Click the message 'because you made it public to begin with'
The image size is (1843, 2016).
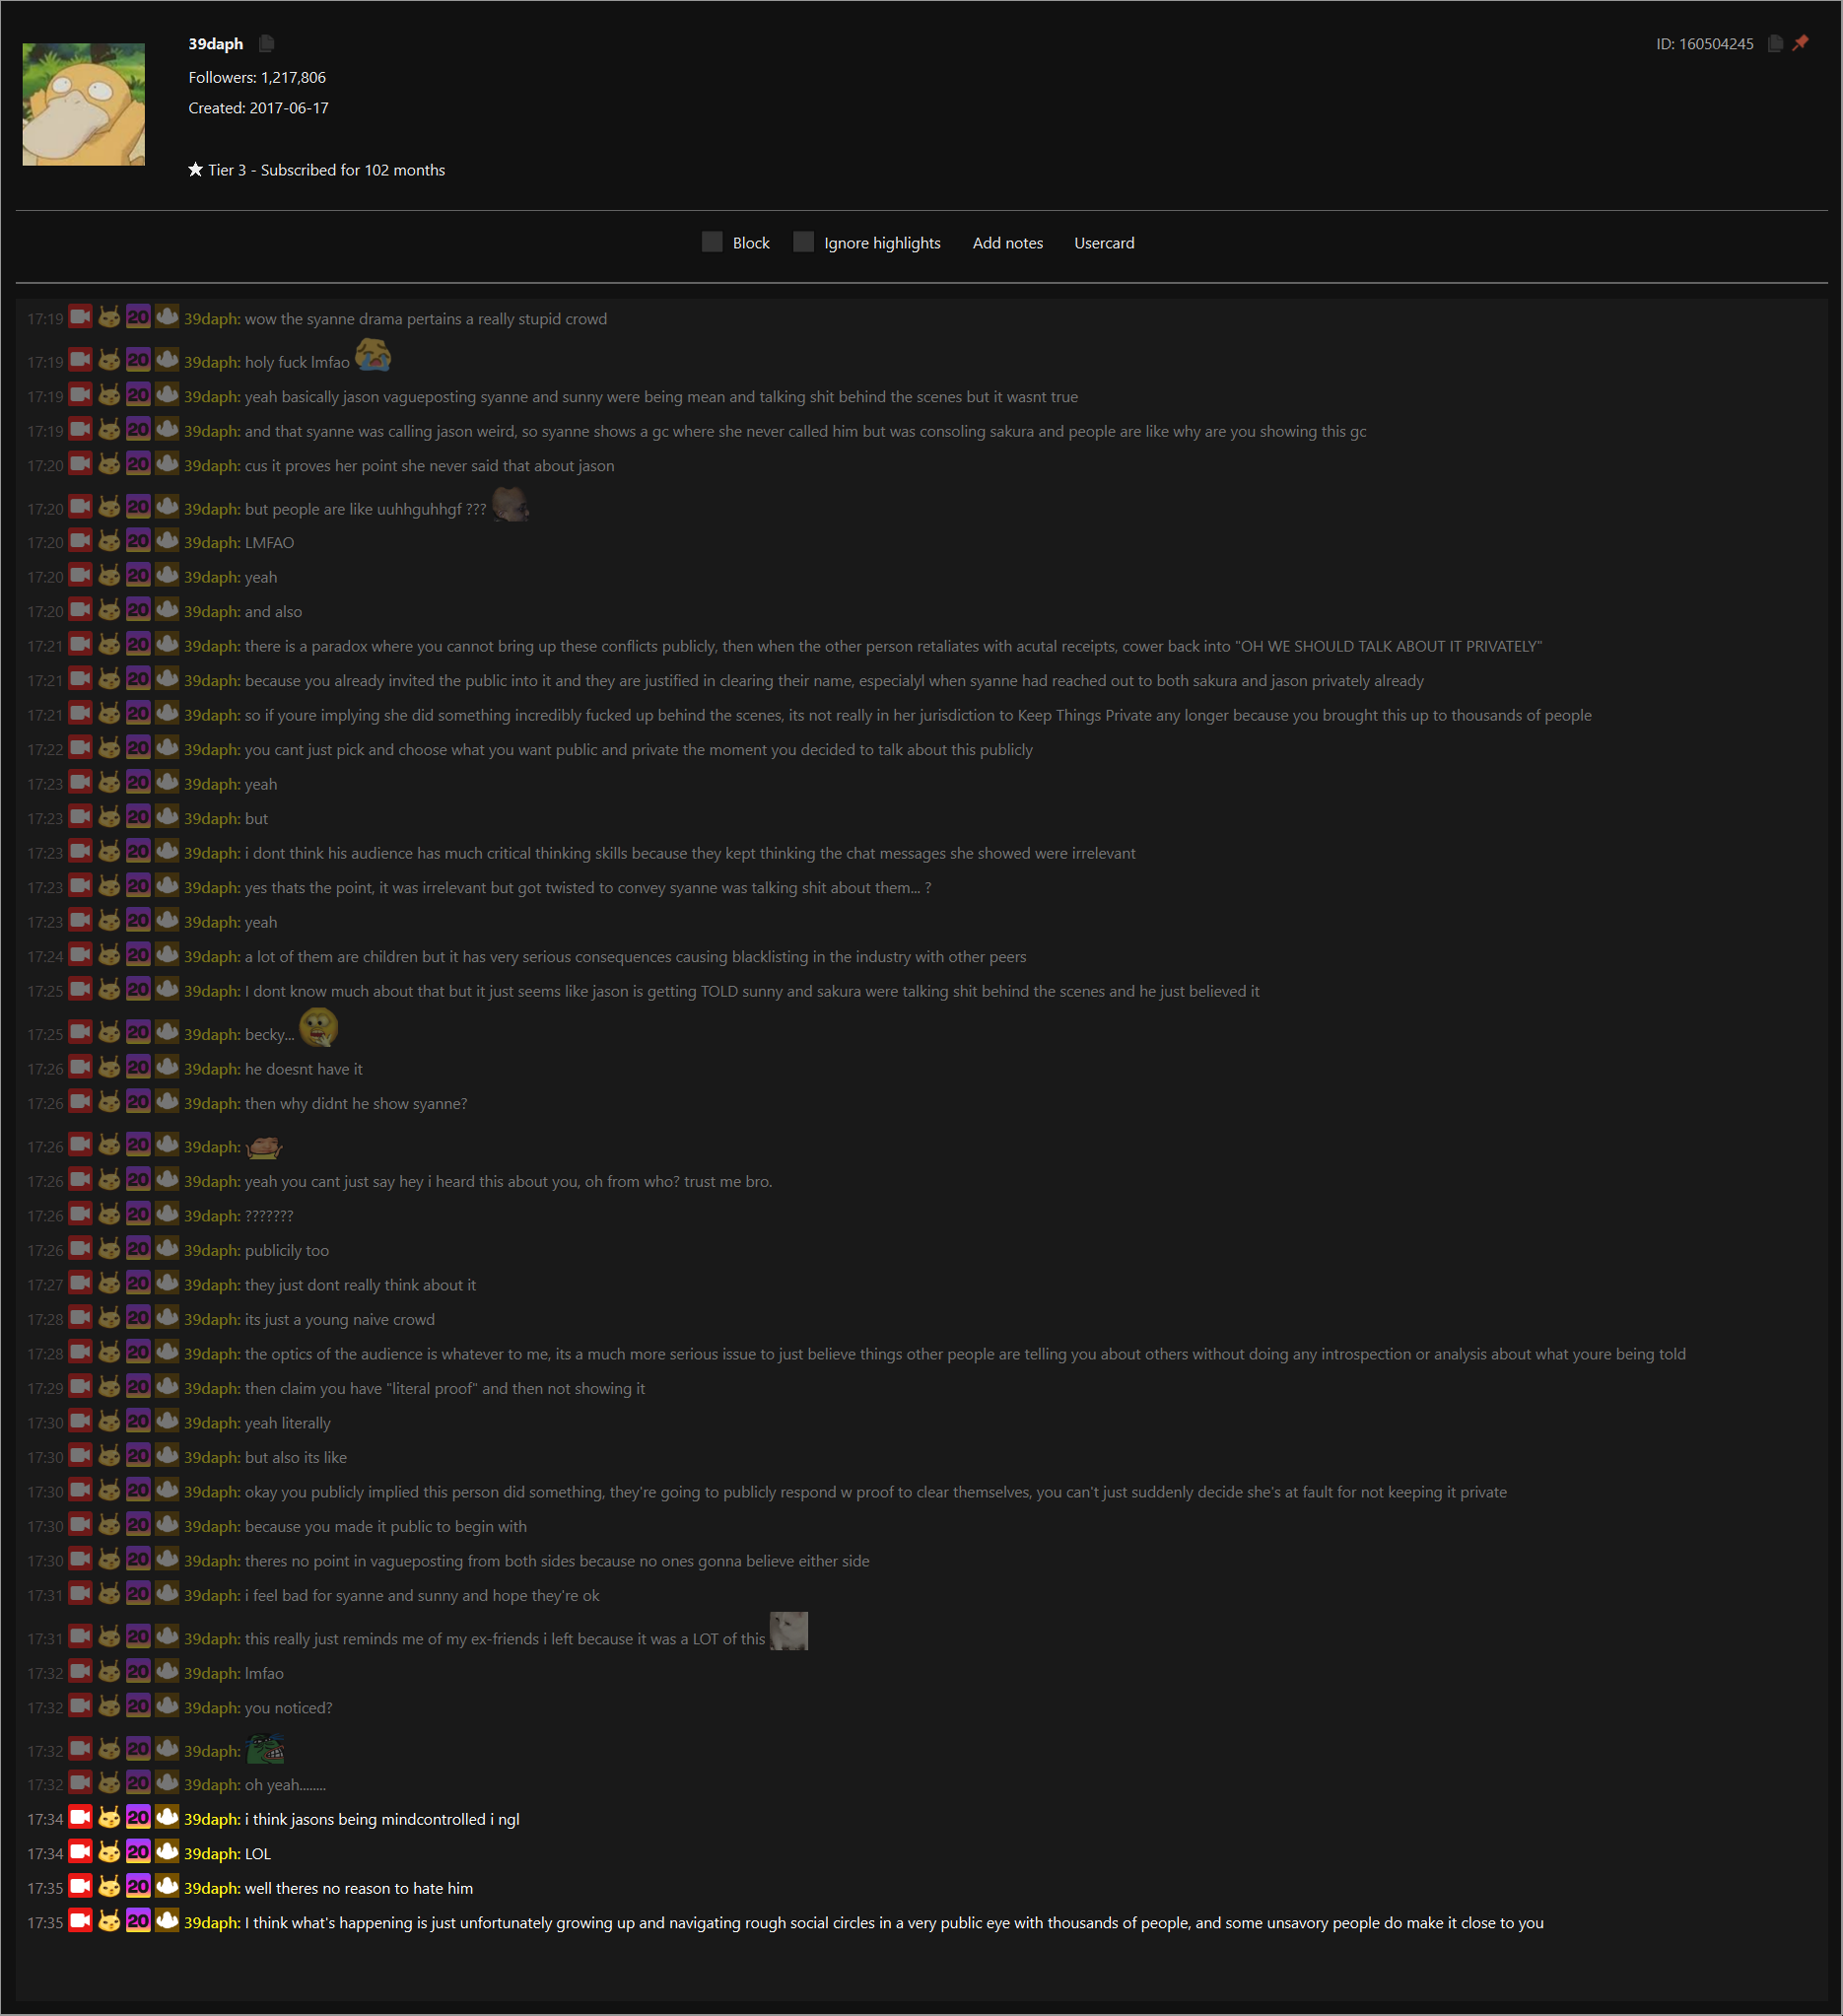click(386, 1527)
